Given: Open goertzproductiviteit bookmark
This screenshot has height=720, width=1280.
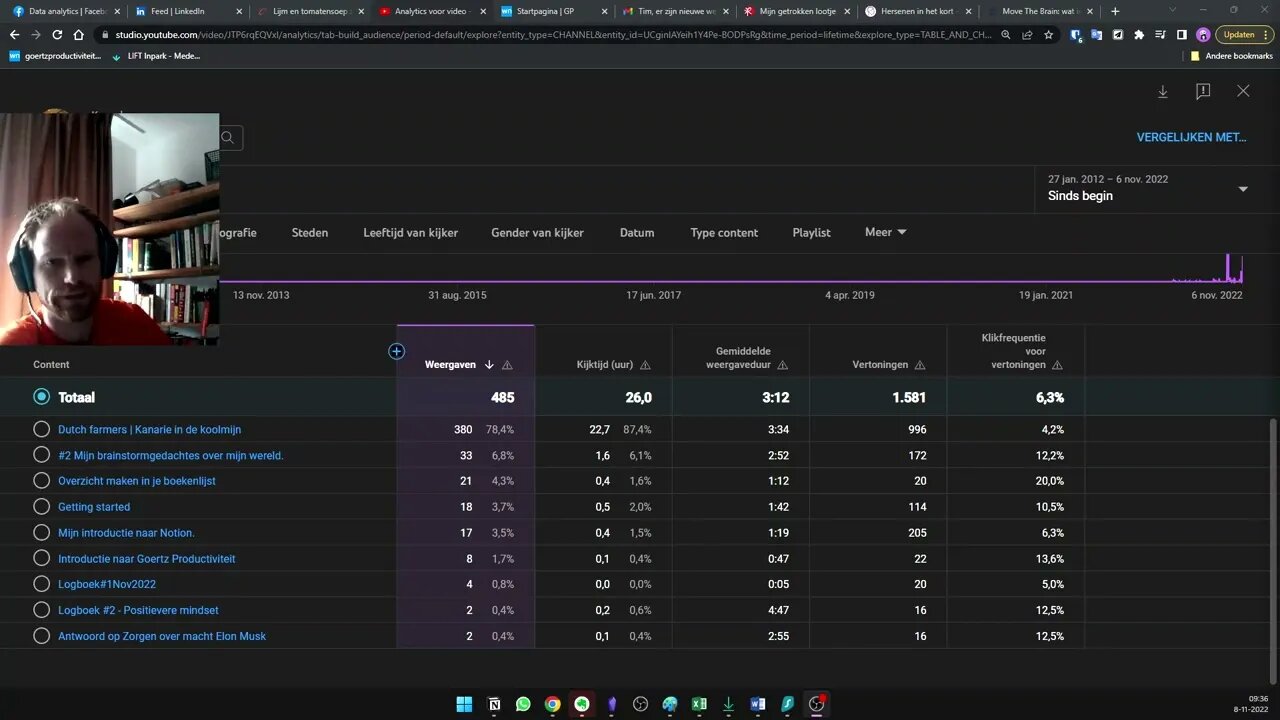Looking at the screenshot, I should (x=55, y=56).
